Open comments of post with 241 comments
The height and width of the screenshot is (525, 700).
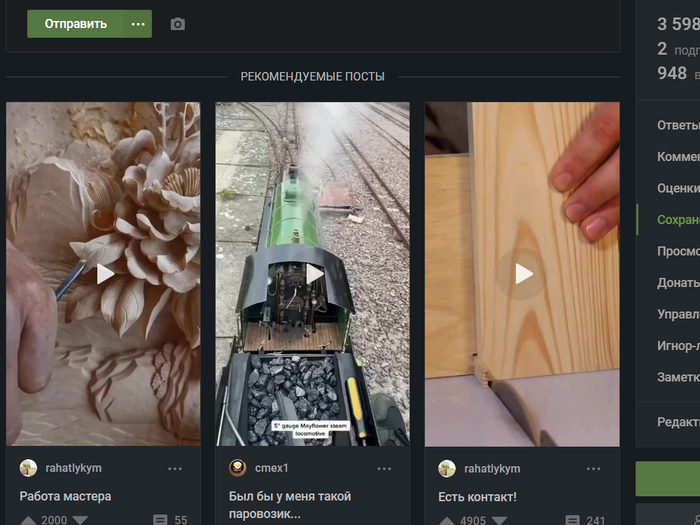[585, 521]
